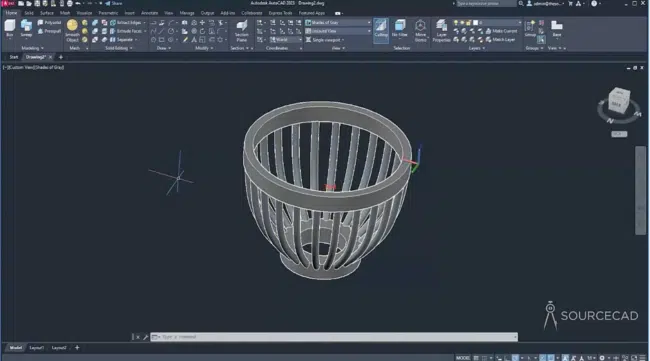Image resolution: width=650 pixels, height=361 pixels.
Task: Open status bar customization menu icon
Action: pyautogui.click(x=643, y=358)
